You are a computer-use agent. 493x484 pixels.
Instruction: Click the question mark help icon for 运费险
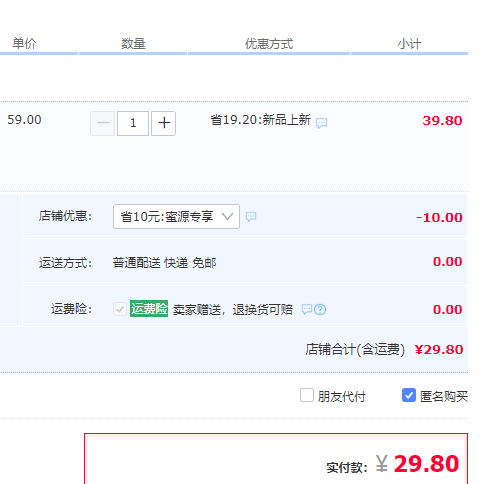(x=320, y=310)
